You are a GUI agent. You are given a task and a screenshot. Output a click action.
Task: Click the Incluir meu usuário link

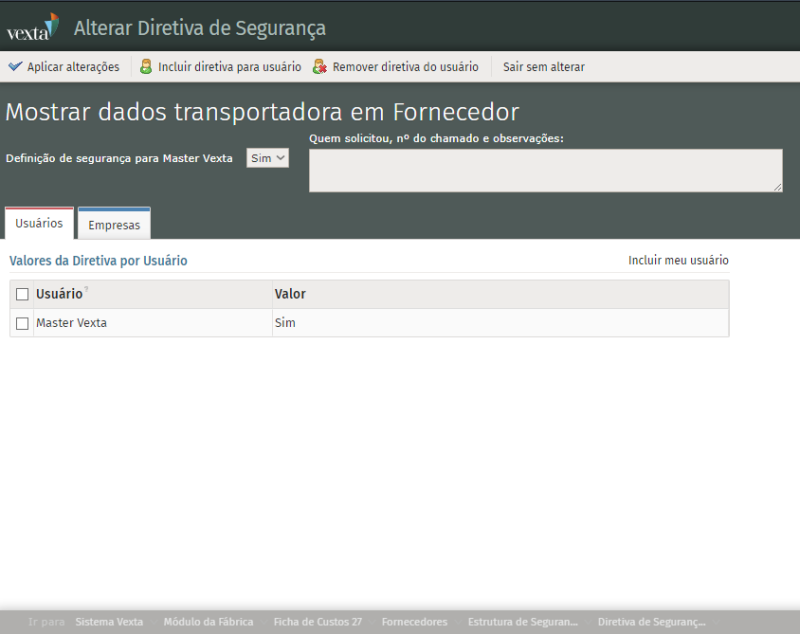click(x=678, y=260)
